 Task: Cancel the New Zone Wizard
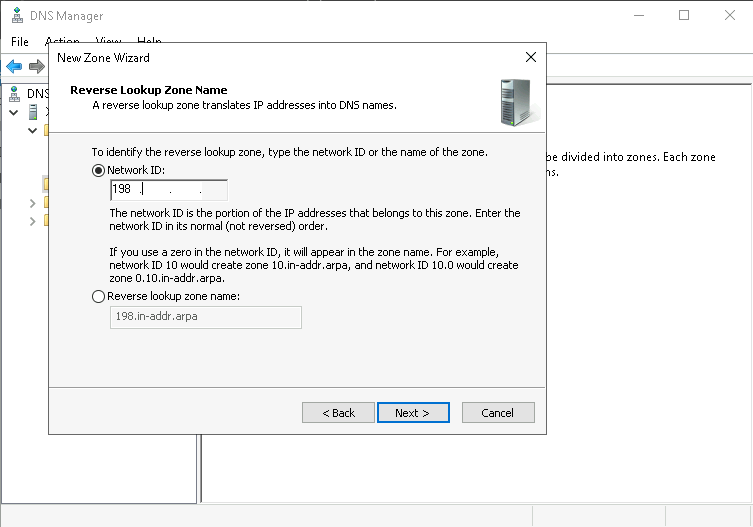pyautogui.click(x=497, y=413)
